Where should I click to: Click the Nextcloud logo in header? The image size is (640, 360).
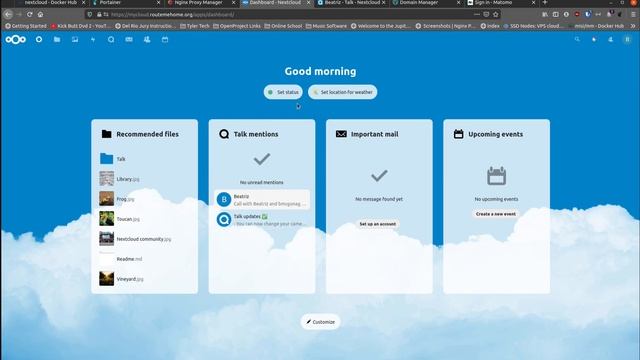click(x=16, y=40)
